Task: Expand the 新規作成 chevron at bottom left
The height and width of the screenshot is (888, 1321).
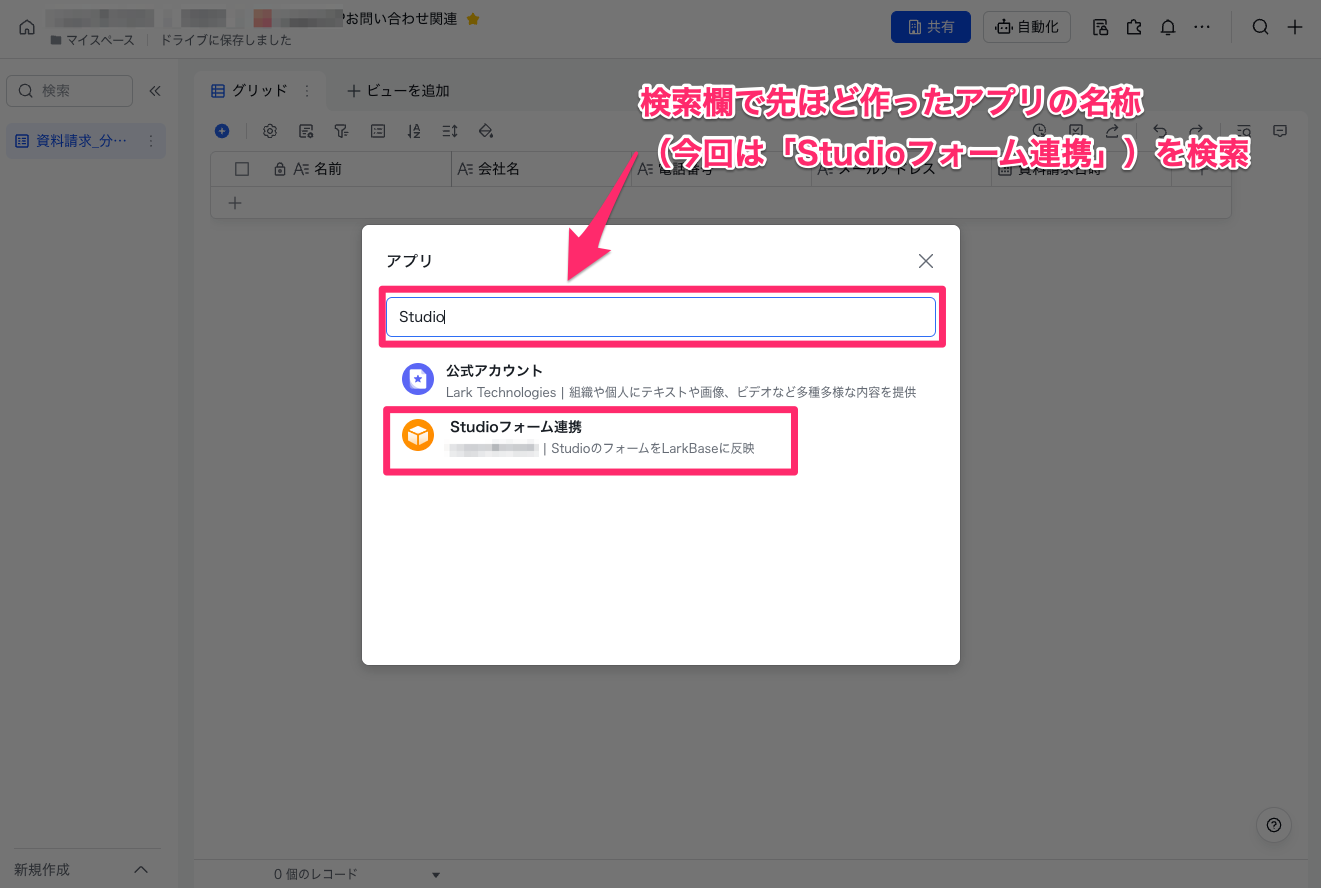Action: [141, 870]
